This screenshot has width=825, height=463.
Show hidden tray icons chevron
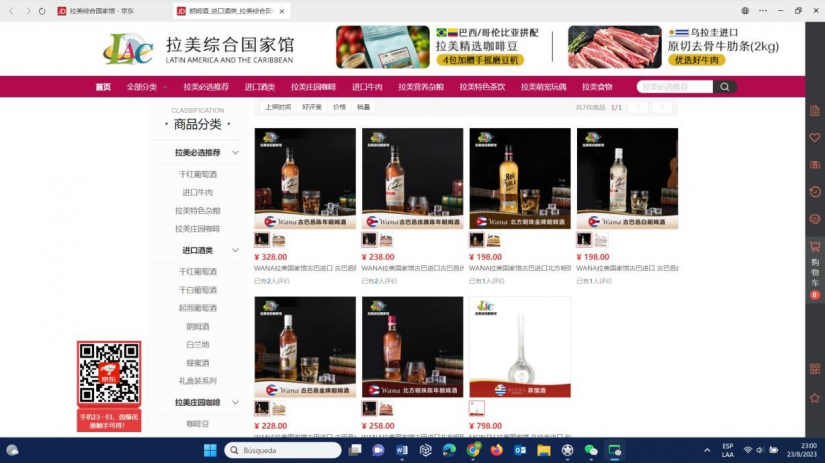707,450
